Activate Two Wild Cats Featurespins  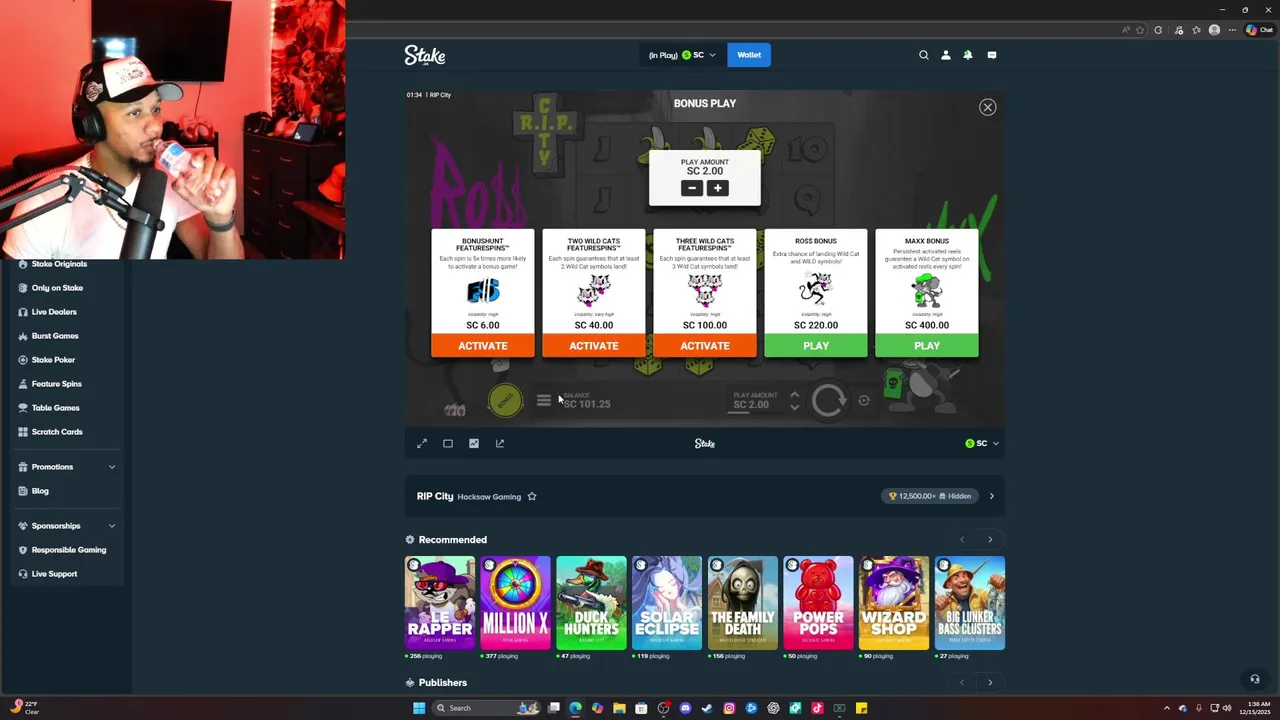(594, 346)
